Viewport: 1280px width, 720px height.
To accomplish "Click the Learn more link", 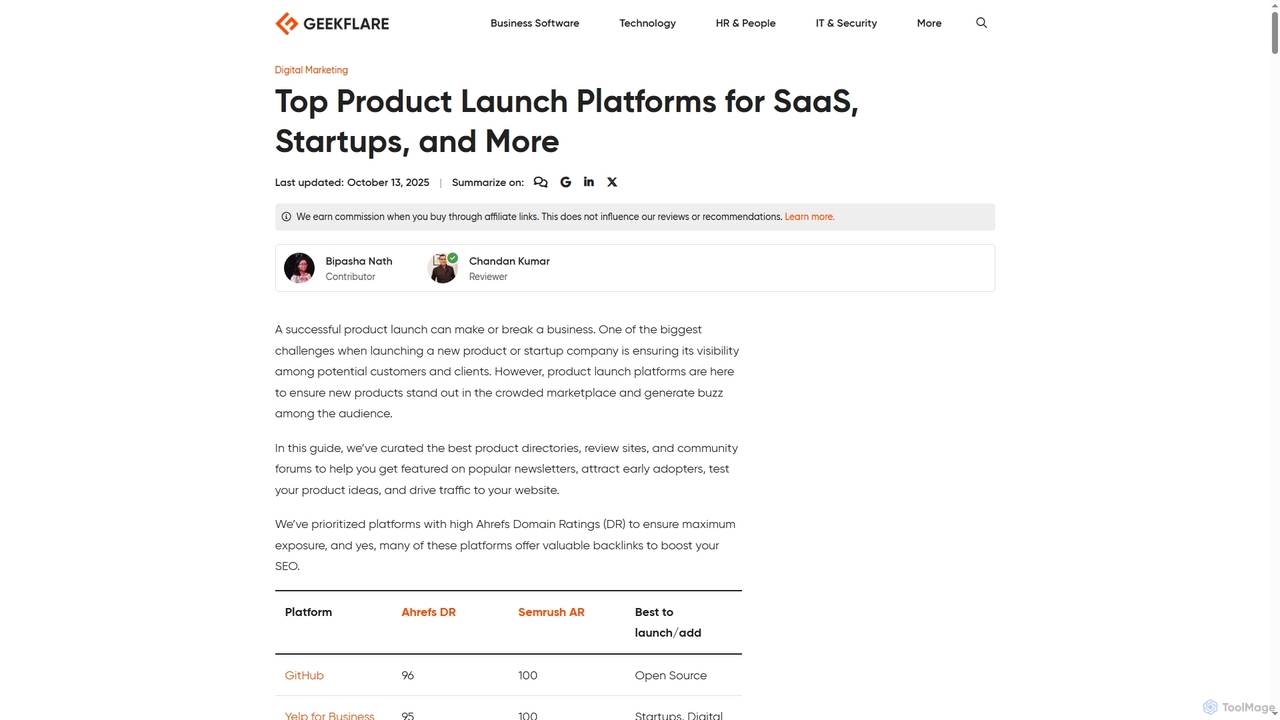I will click(x=809, y=217).
